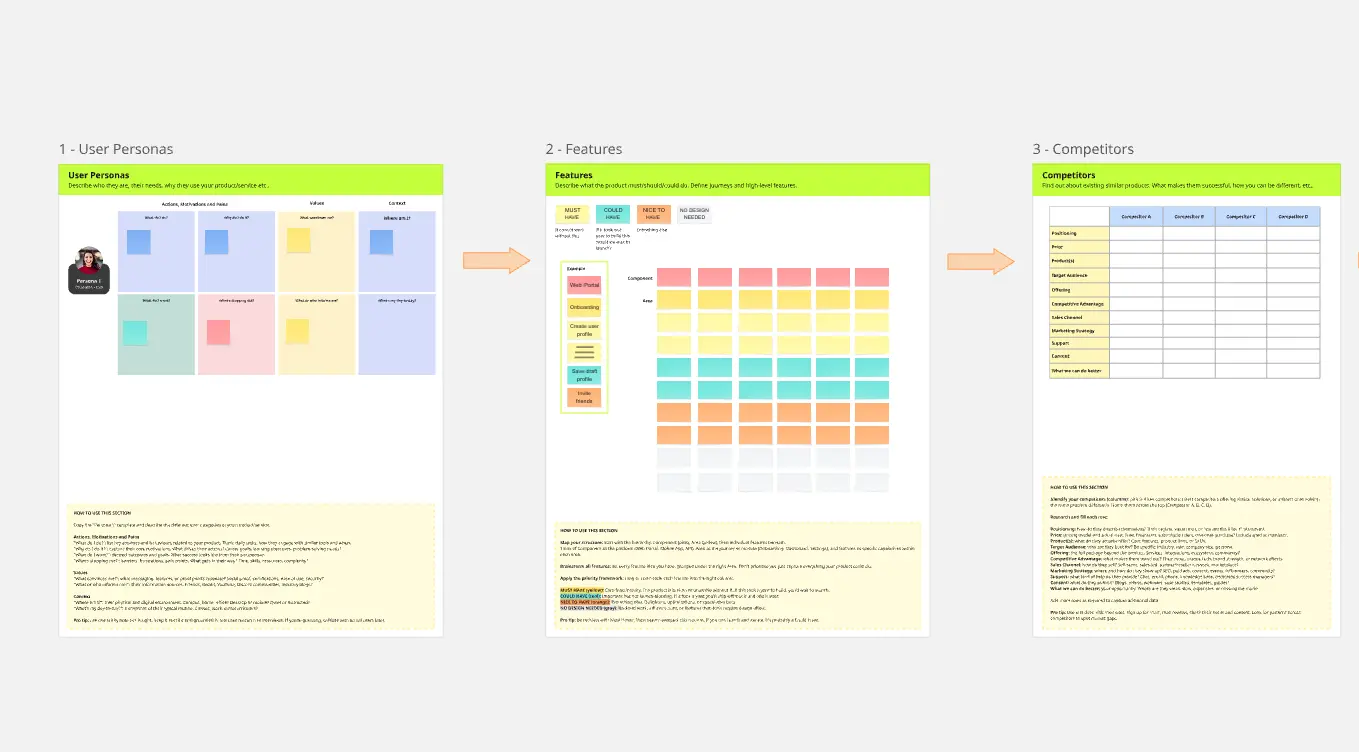Click the NICE TO HAVE legend sticky
Viewport: 1359px width, 752px height.
point(653,214)
